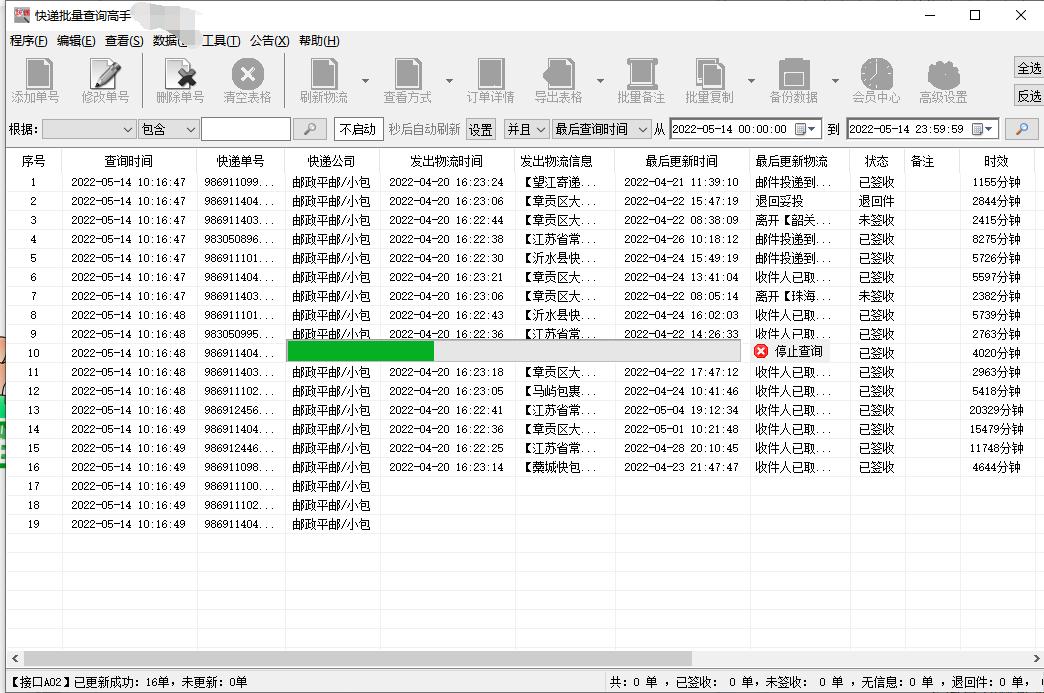Expand the 最后查询时间 dropdown
The height and width of the screenshot is (693, 1044).
[598, 129]
